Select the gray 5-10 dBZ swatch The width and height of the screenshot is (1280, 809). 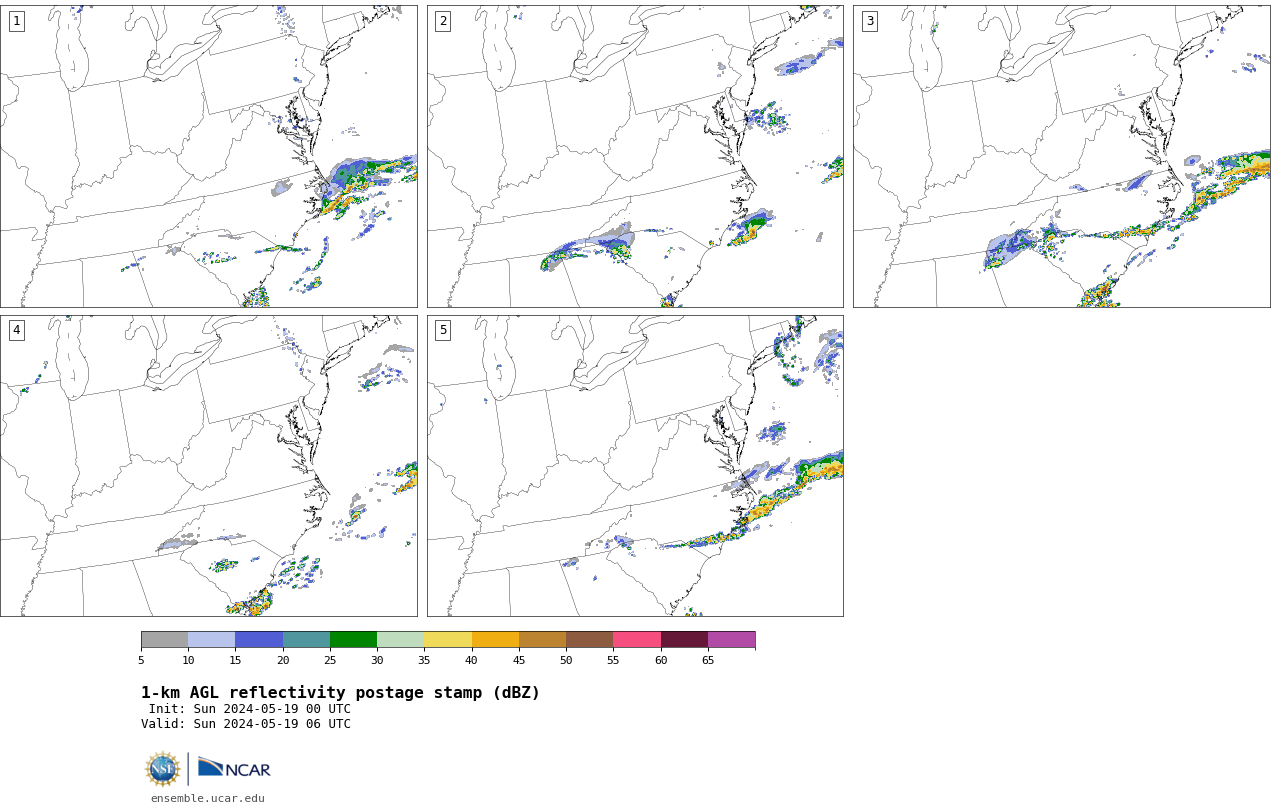(x=164, y=640)
